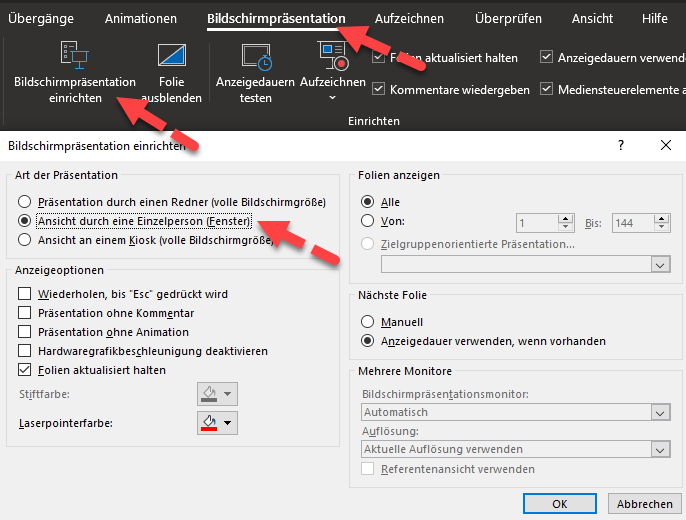Click the help question mark in dialog
Image resolution: width=686 pixels, height=520 pixels.
click(x=621, y=145)
